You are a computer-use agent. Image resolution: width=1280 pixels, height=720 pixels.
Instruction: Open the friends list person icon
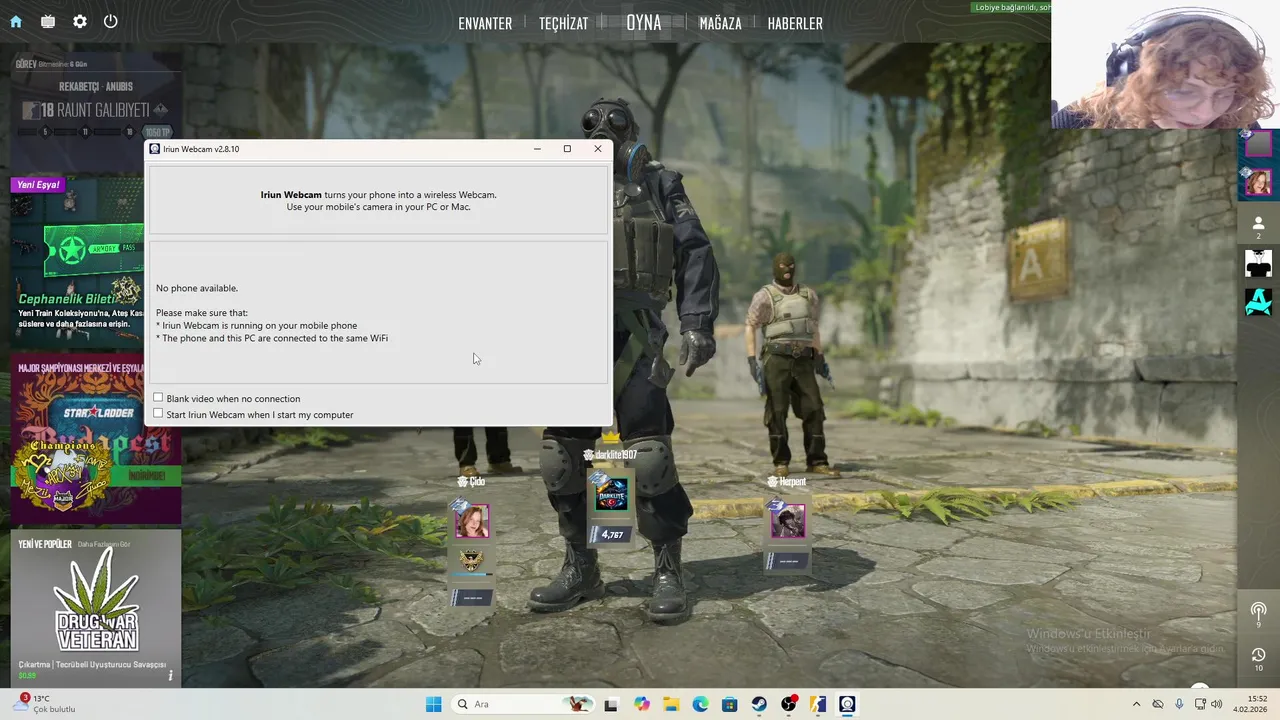[1258, 224]
